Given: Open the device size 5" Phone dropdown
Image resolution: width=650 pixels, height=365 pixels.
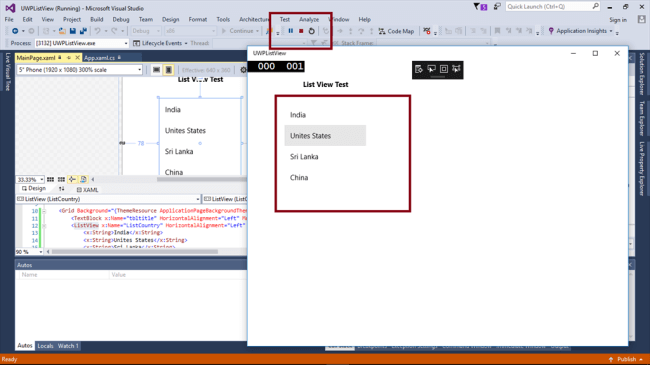Looking at the screenshot, I should (80, 70).
